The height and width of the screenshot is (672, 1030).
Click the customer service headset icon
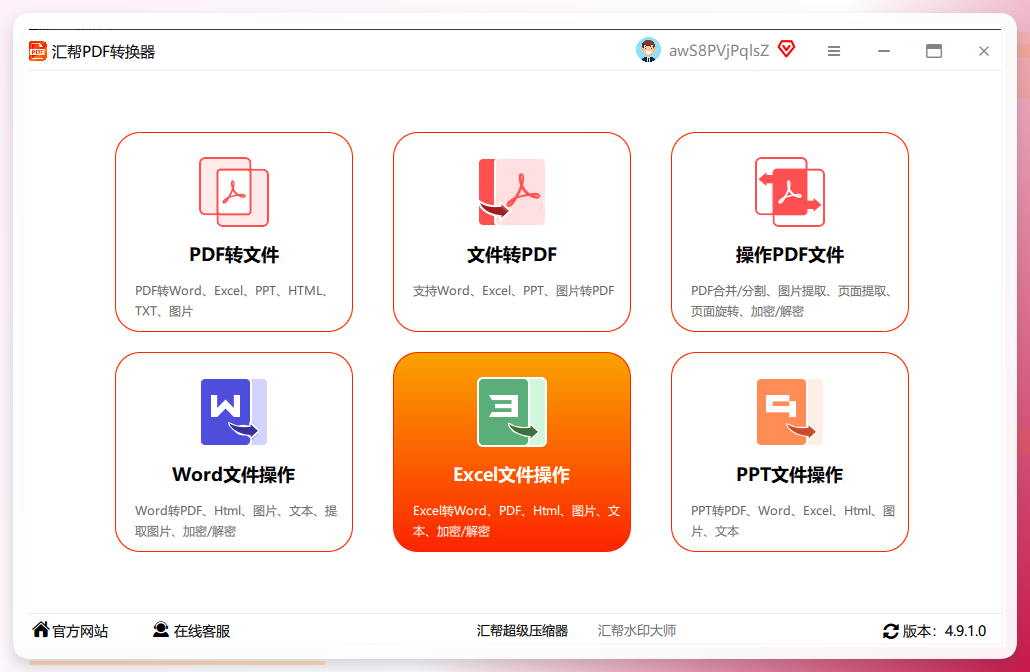pos(161,629)
